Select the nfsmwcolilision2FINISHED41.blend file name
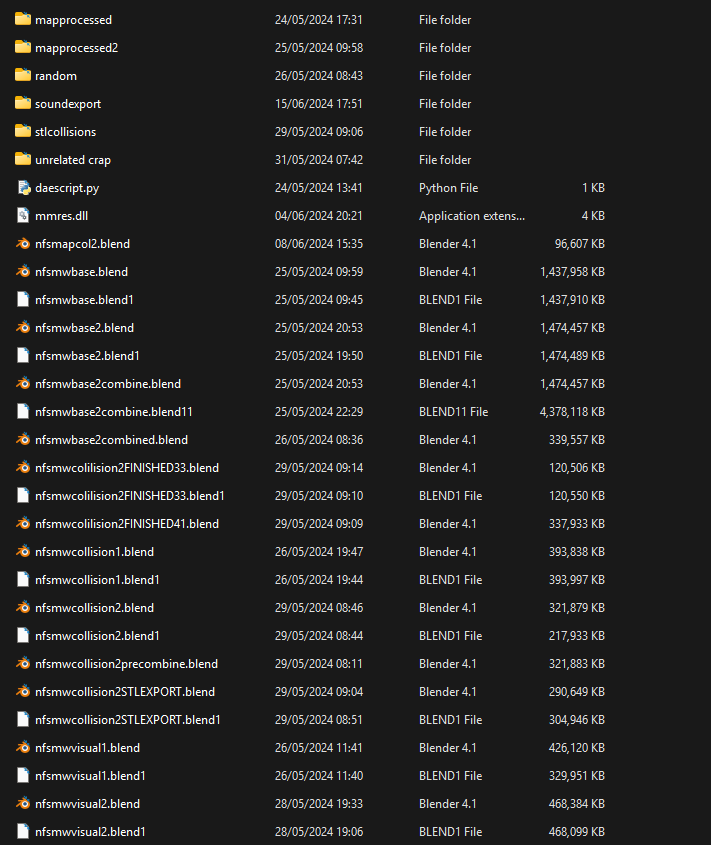 coord(127,524)
